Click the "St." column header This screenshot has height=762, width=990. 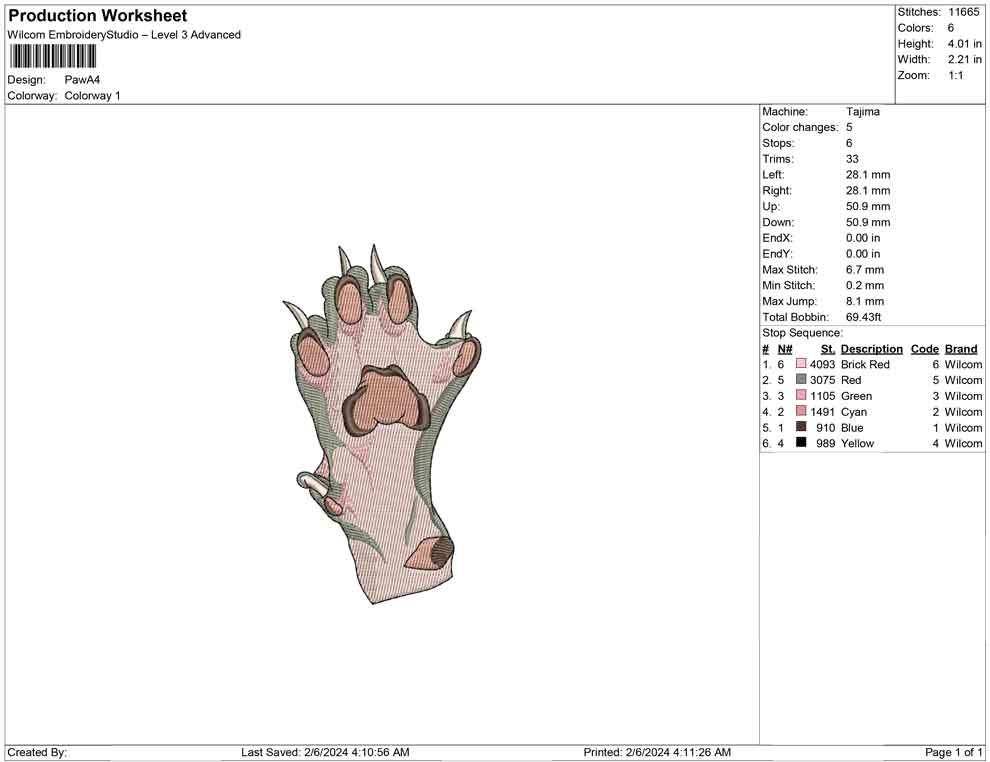[828, 348]
